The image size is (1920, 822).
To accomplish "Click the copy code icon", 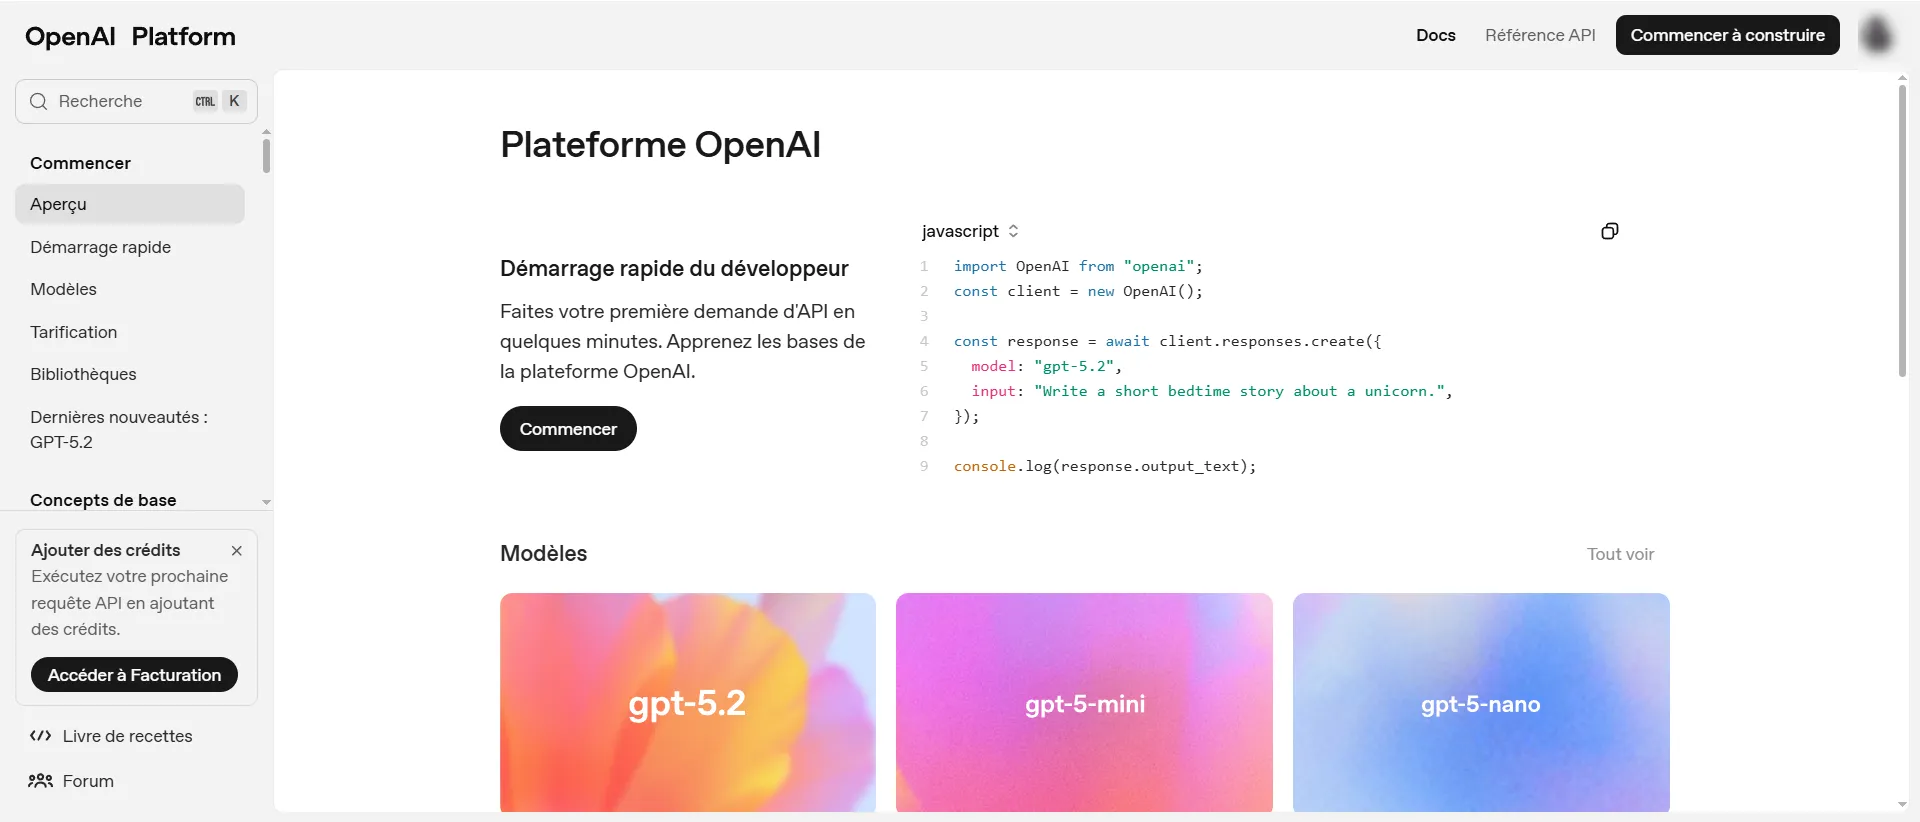I will click(1609, 231).
